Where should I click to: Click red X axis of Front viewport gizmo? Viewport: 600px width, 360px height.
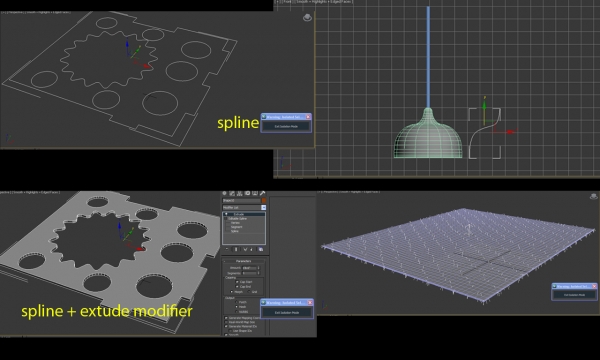(x=505, y=132)
